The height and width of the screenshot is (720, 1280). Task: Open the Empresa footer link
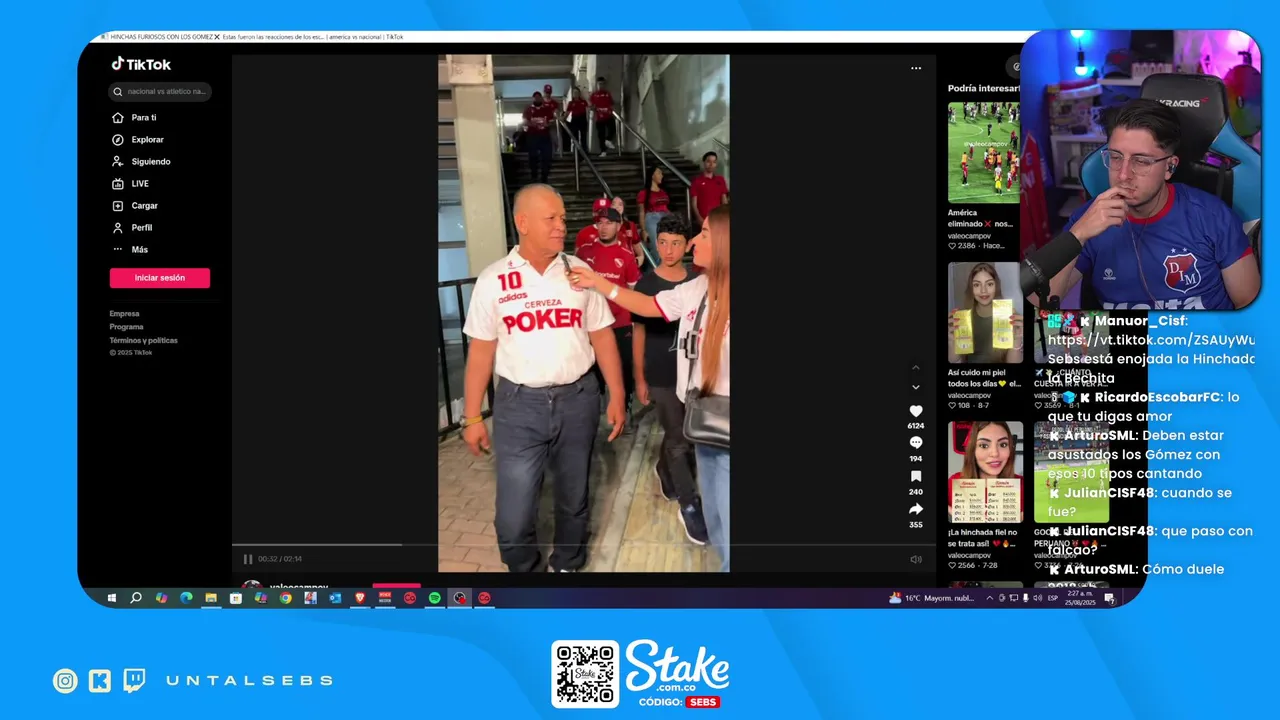click(125, 314)
